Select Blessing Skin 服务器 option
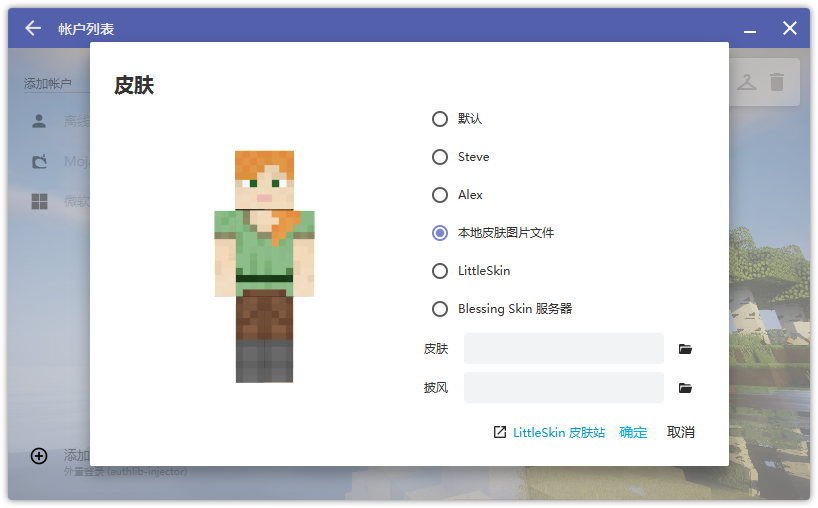 (x=440, y=309)
